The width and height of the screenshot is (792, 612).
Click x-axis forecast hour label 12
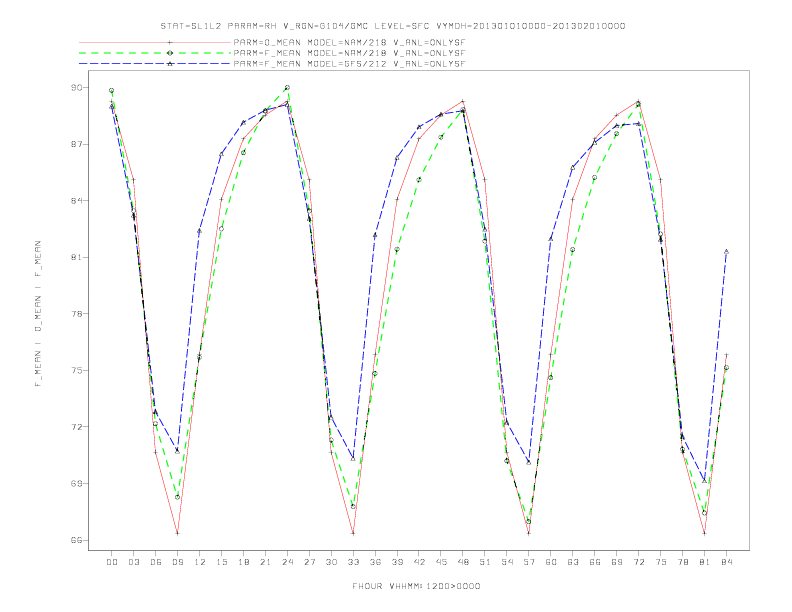tap(200, 562)
